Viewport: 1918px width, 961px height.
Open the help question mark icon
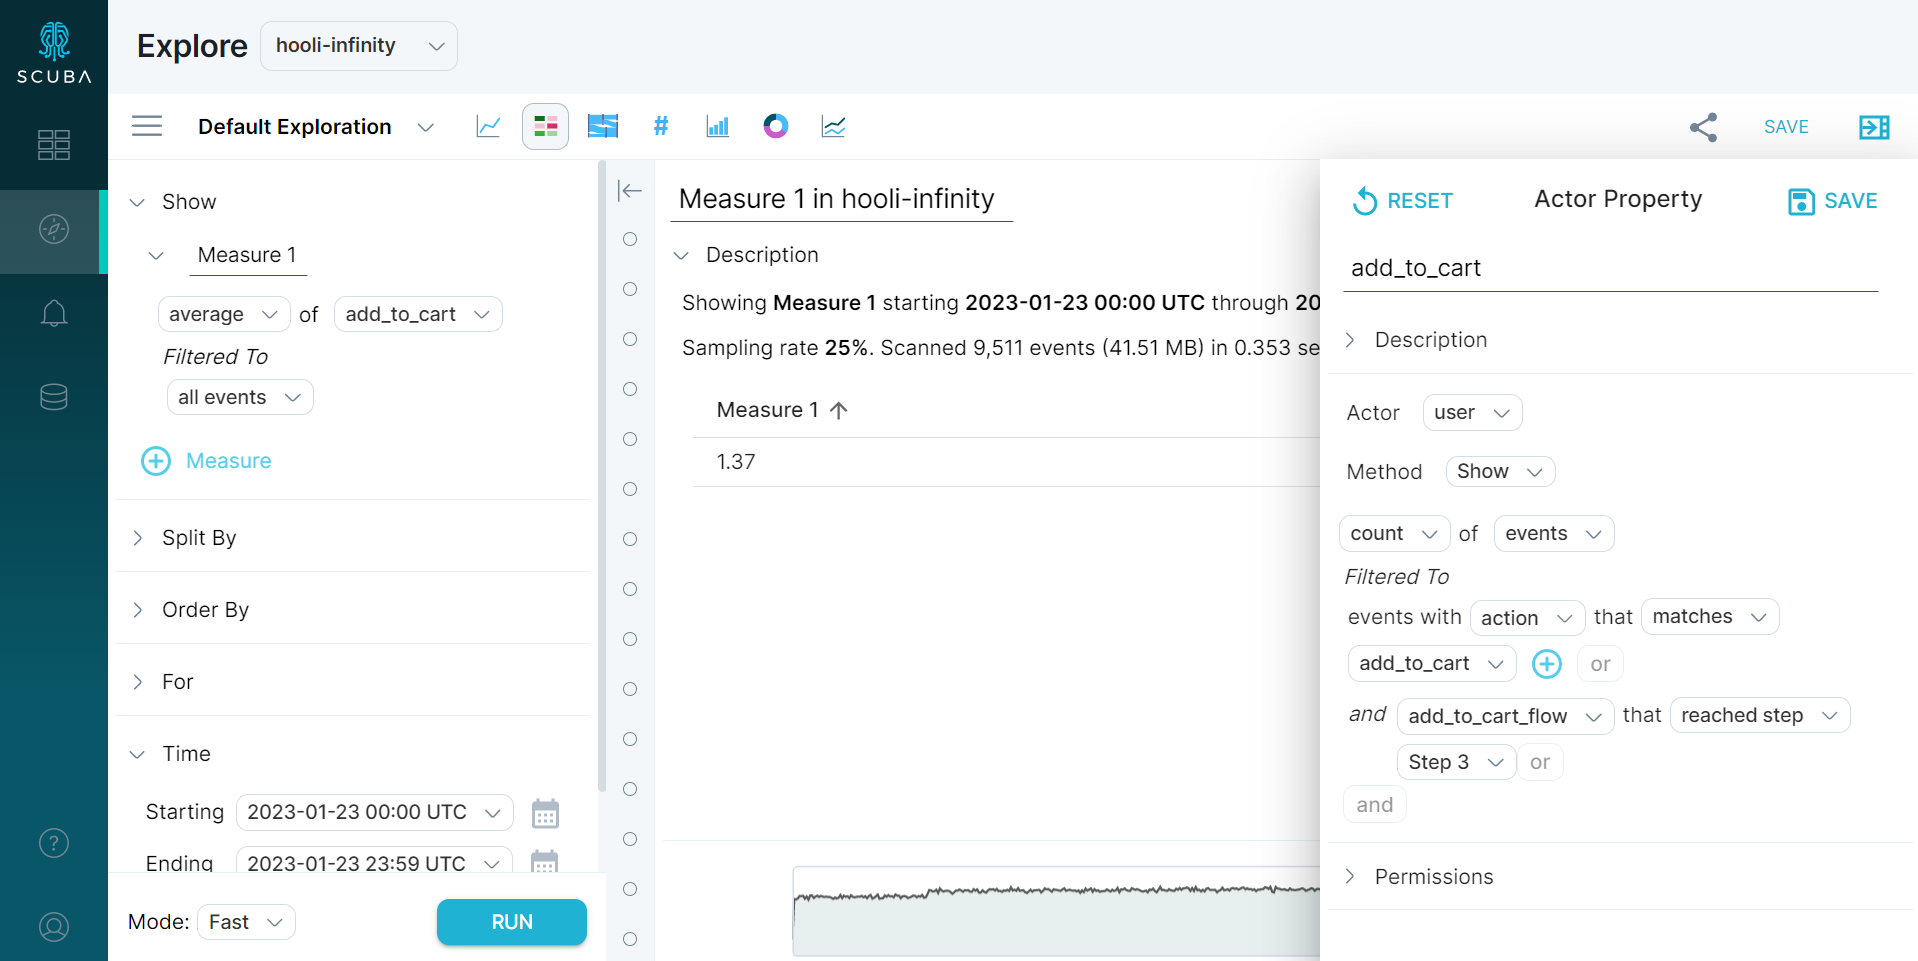54,843
